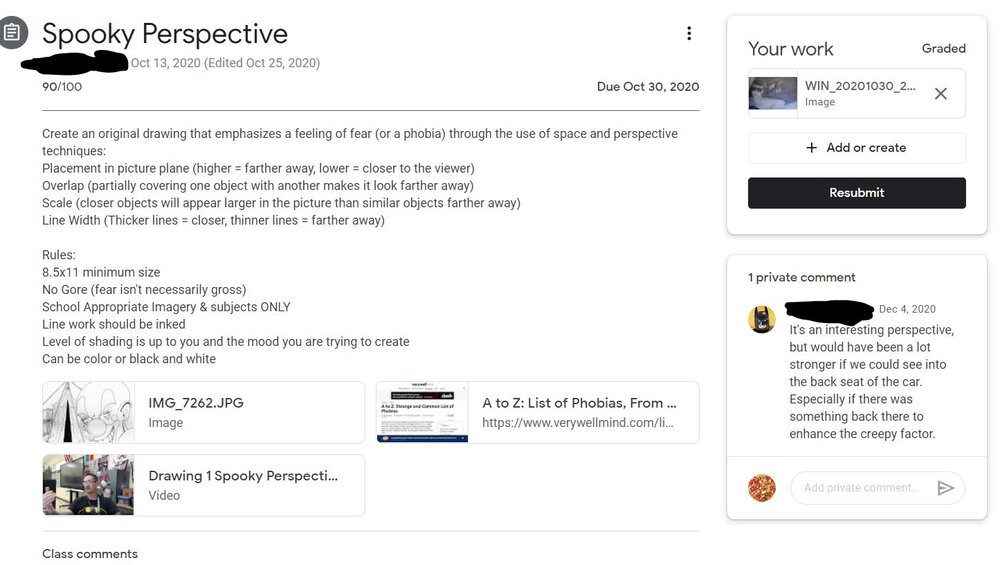Open the WIN_20201030 submitted image thumbnail

(773, 94)
